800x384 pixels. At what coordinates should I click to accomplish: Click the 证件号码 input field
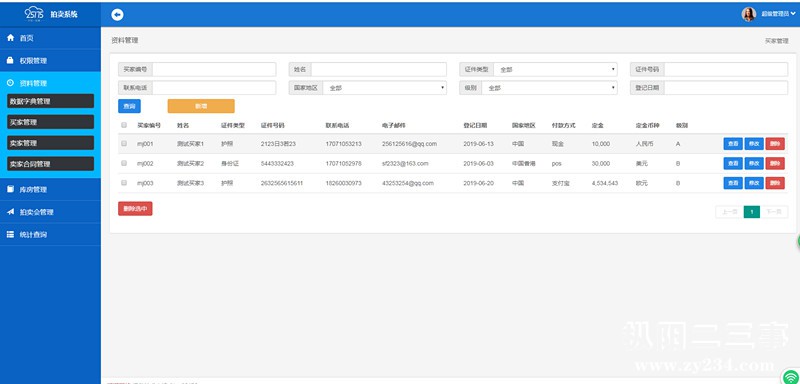(726, 69)
